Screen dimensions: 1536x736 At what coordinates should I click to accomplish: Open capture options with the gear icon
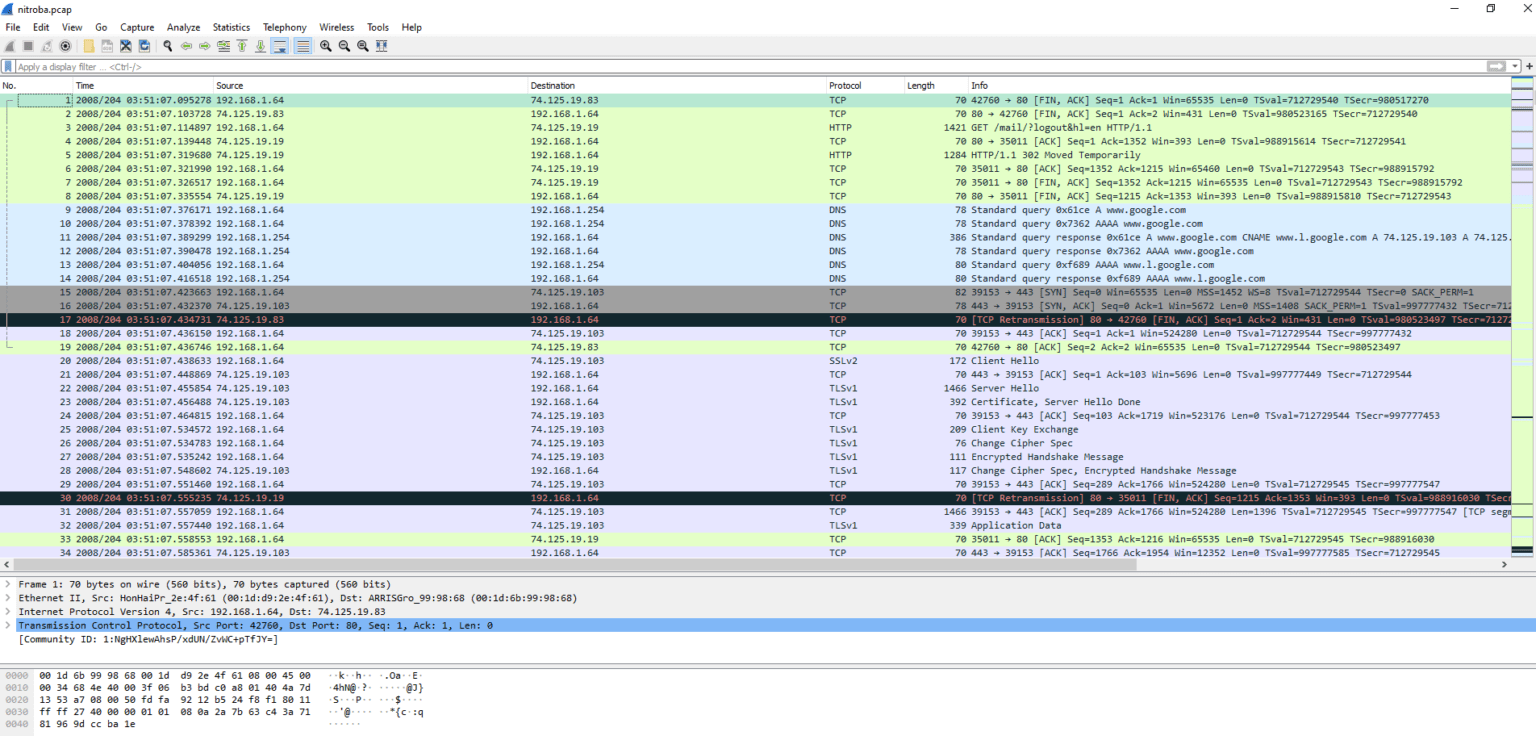coord(64,46)
